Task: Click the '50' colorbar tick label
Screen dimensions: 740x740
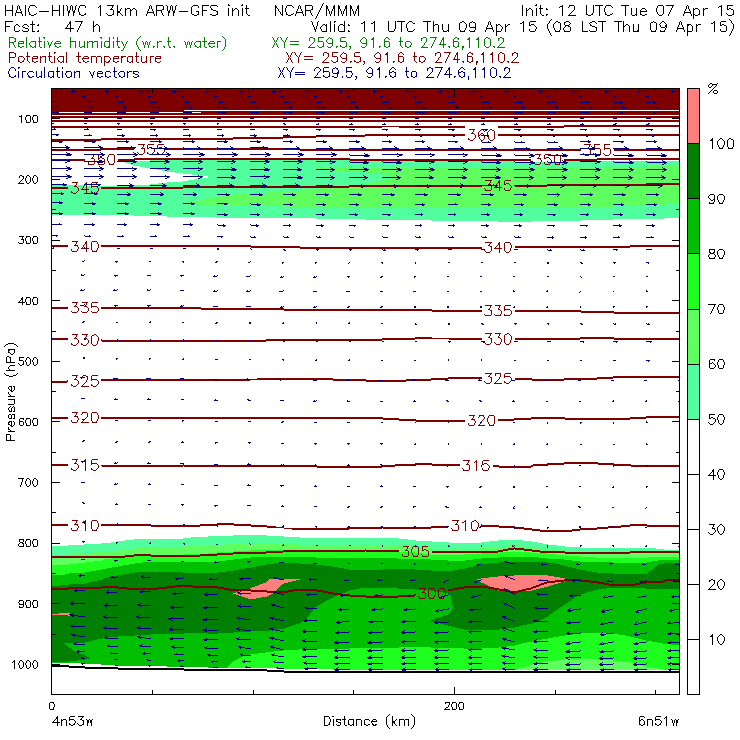Action: [x=716, y=420]
